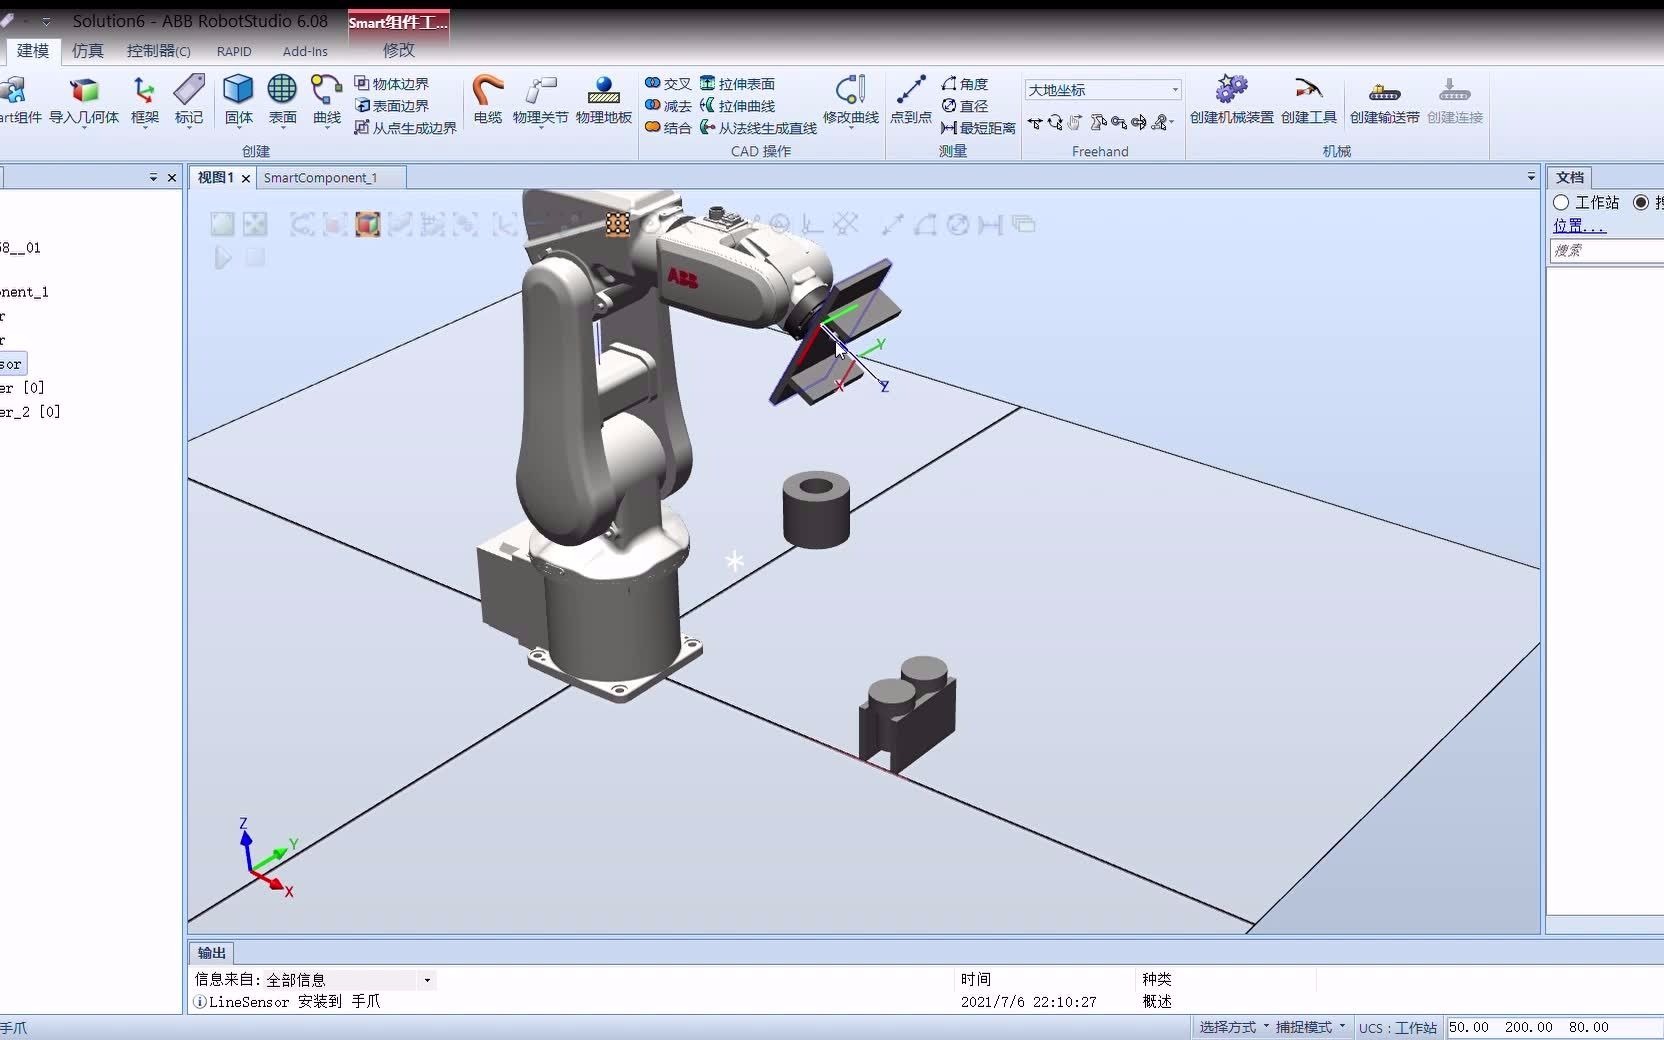This screenshot has width=1664, height=1040.
Task: Switch to the 建模 ribbon tab
Action: (33, 51)
